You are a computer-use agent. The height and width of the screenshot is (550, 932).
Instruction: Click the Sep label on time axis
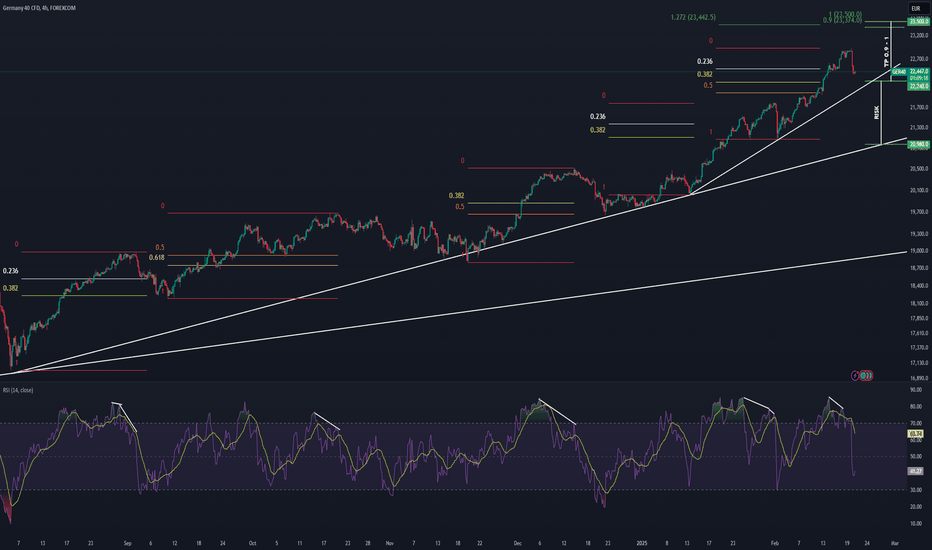click(127, 543)
